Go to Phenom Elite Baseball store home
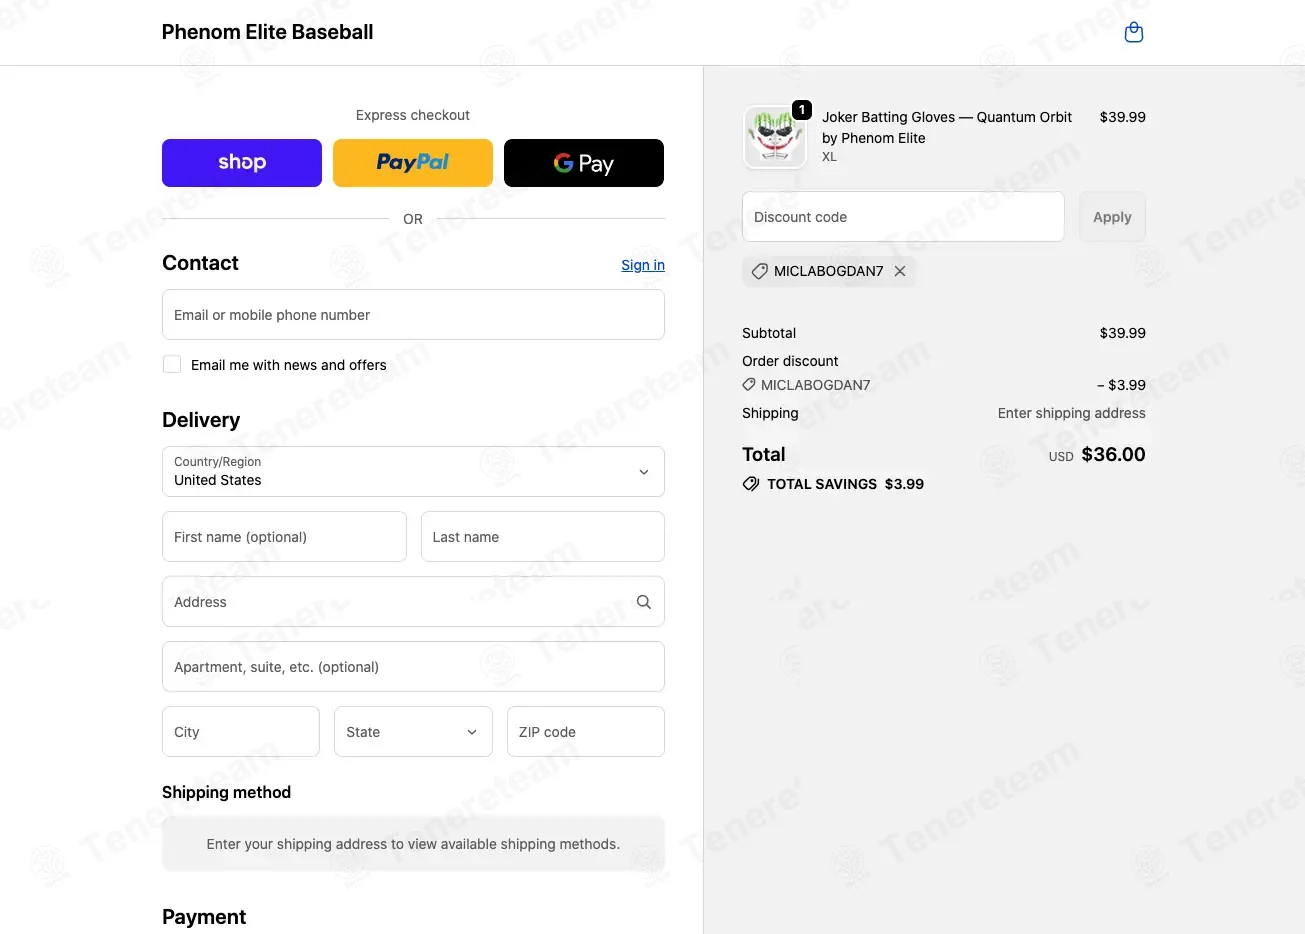1305x934 pixels. coord(267,32)
